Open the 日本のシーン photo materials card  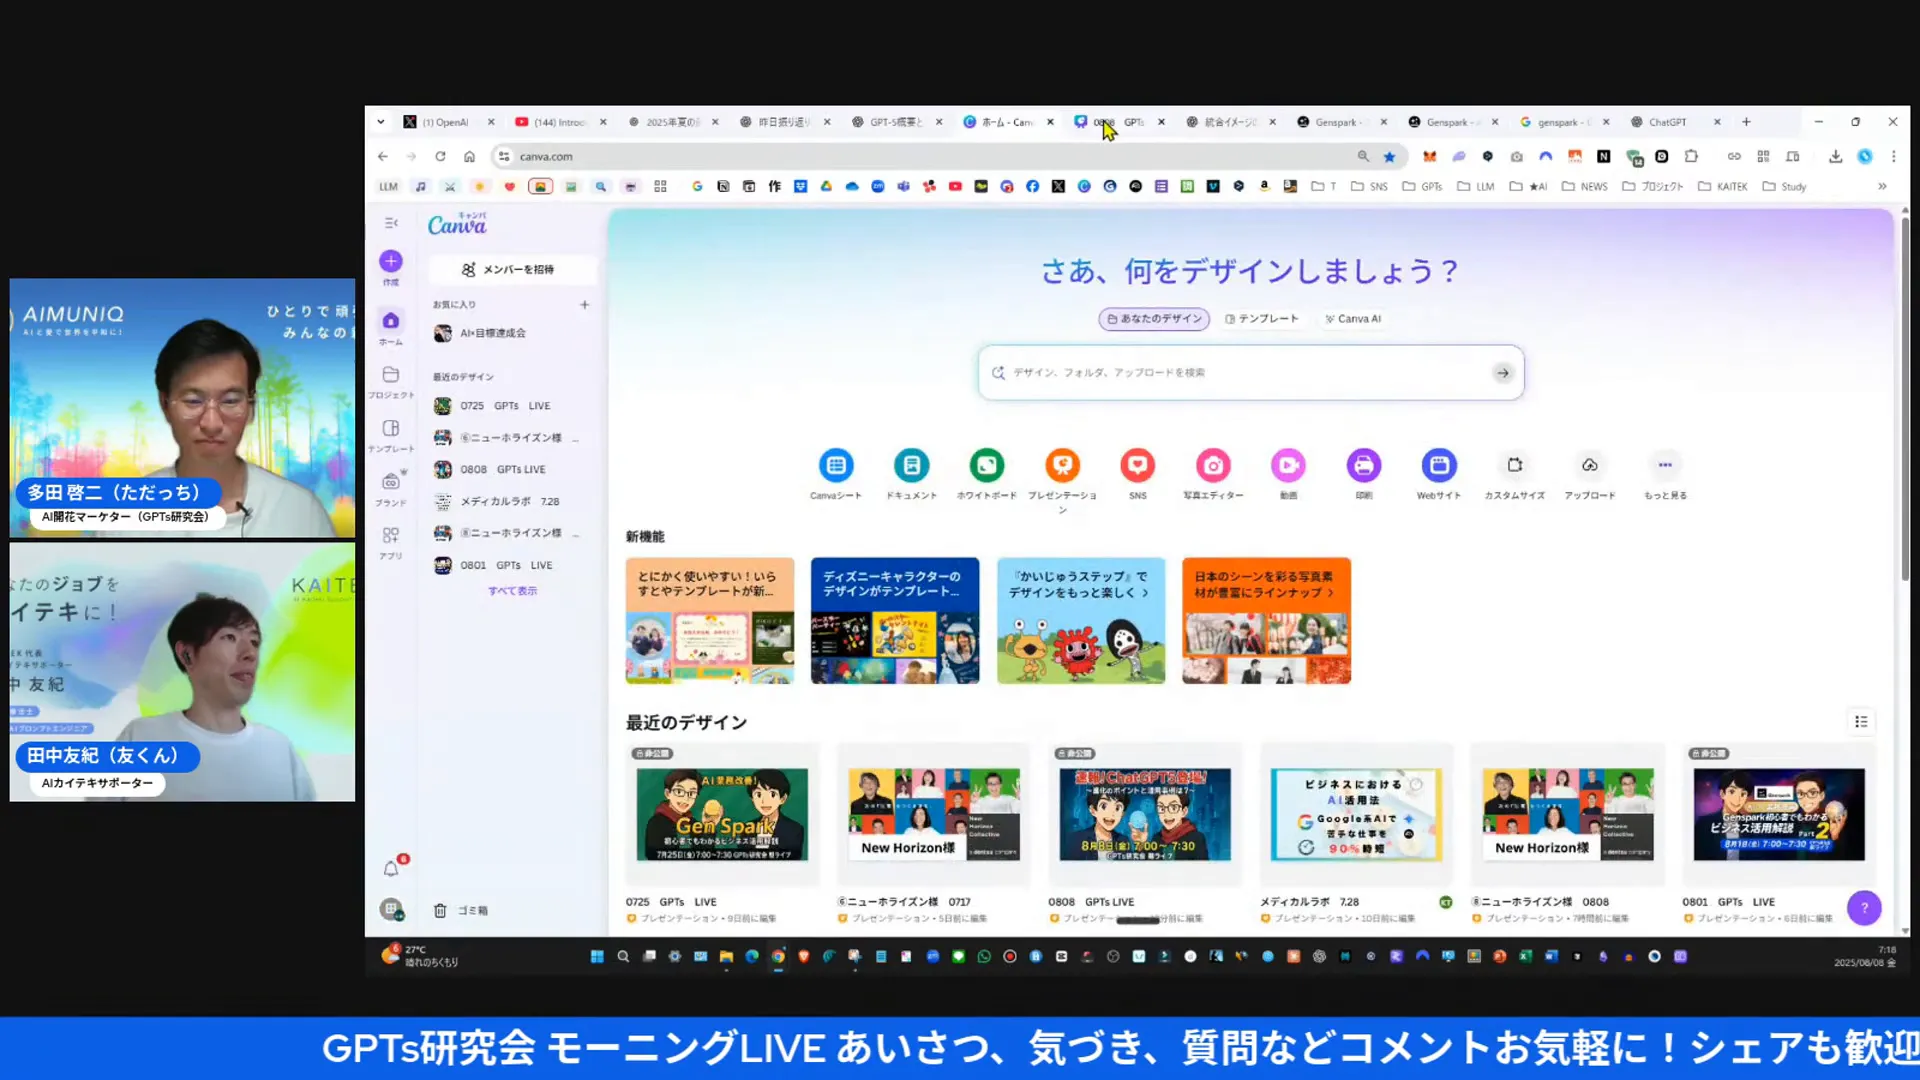(1266, 621)
